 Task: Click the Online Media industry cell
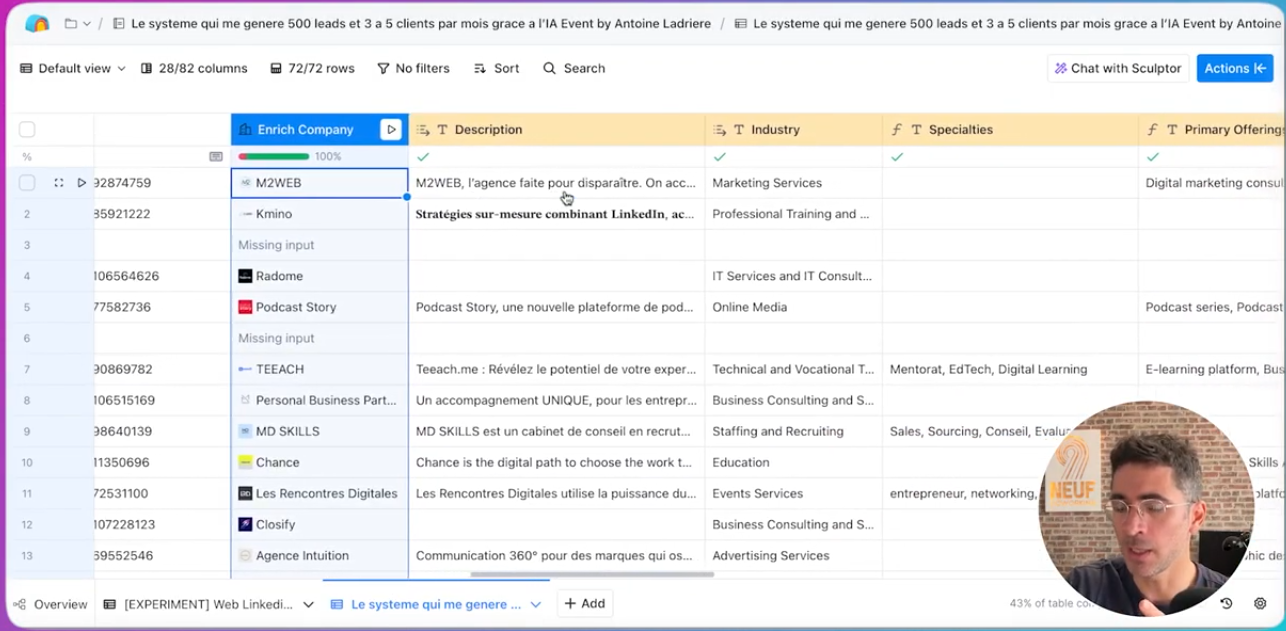click(793, 307)
